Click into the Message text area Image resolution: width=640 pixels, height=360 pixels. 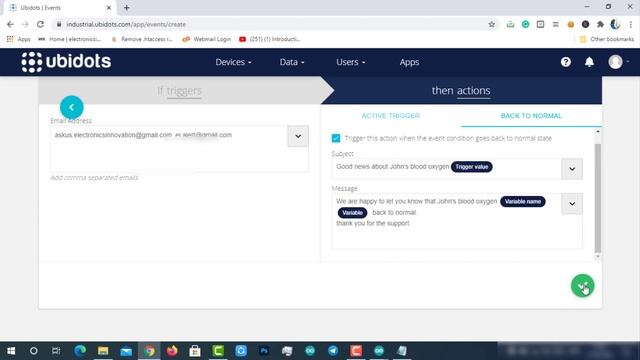coord(447,221)
